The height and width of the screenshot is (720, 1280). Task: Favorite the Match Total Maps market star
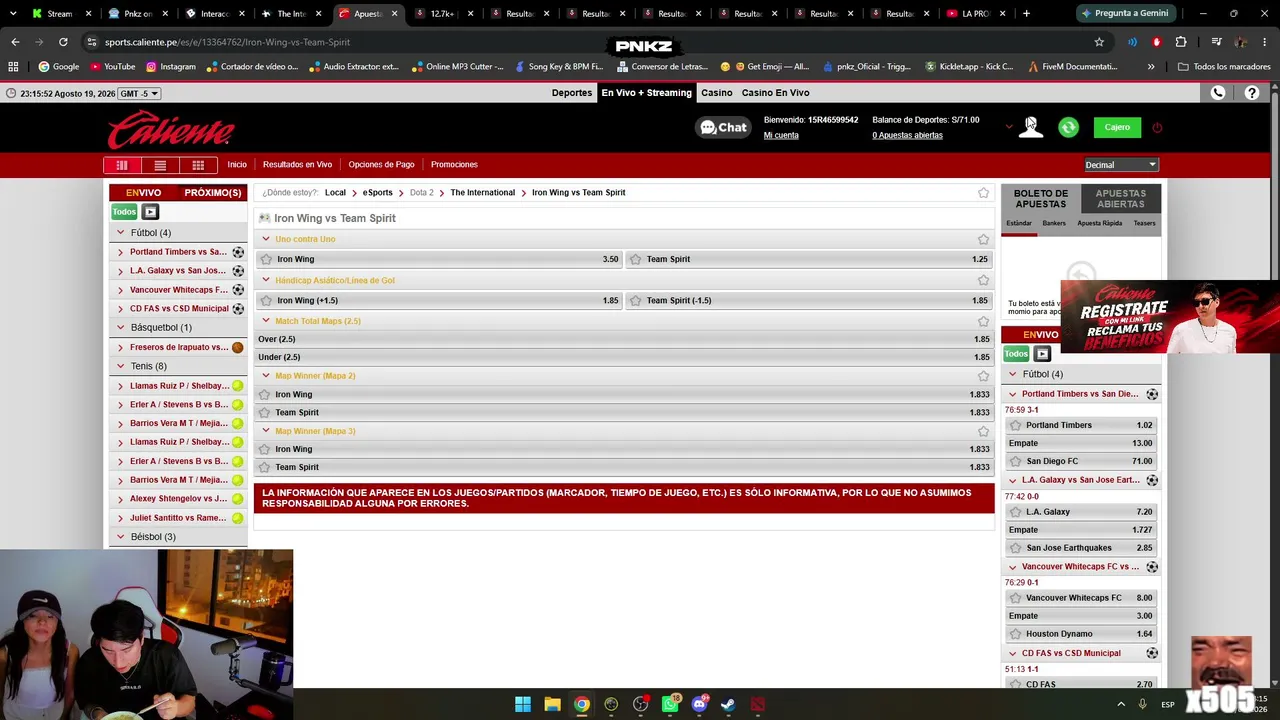pyautogui.click(x=983, y=322)
